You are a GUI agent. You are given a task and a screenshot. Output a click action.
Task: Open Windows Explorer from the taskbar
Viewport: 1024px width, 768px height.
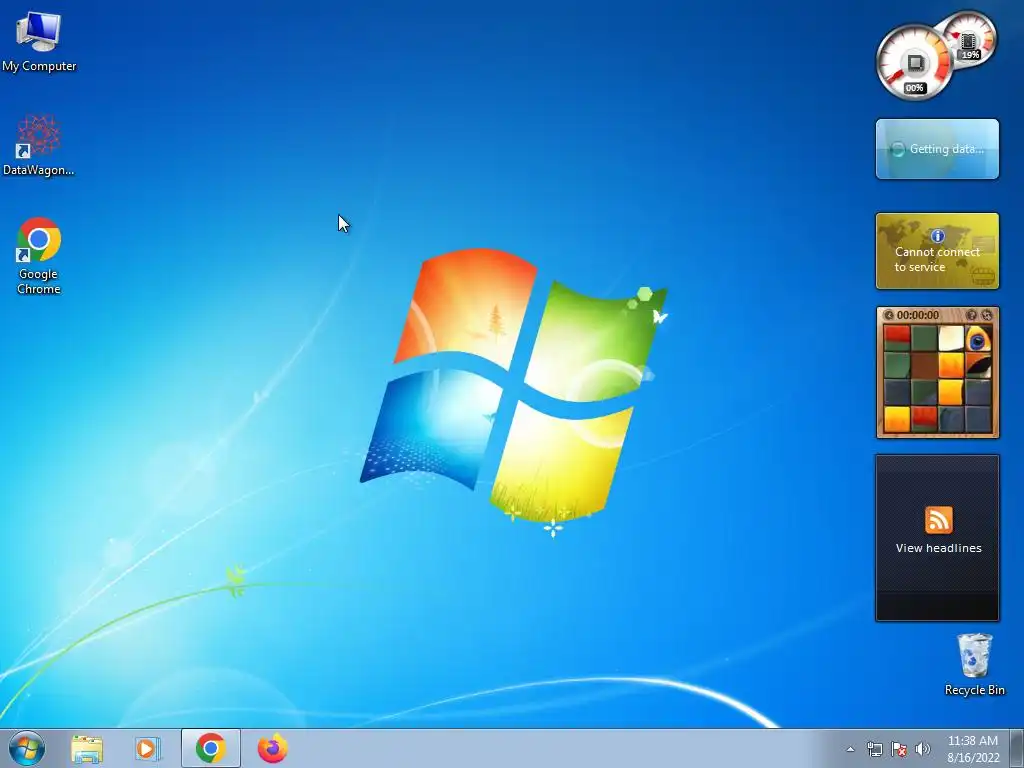pyautogui.click(x=87, y=748)
